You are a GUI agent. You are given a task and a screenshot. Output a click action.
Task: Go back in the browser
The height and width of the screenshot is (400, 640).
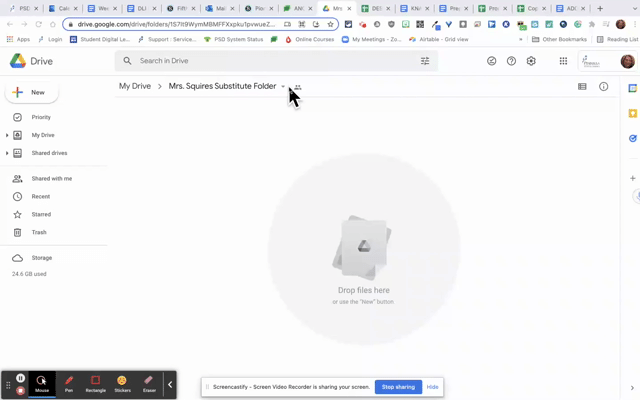[10, 24]
